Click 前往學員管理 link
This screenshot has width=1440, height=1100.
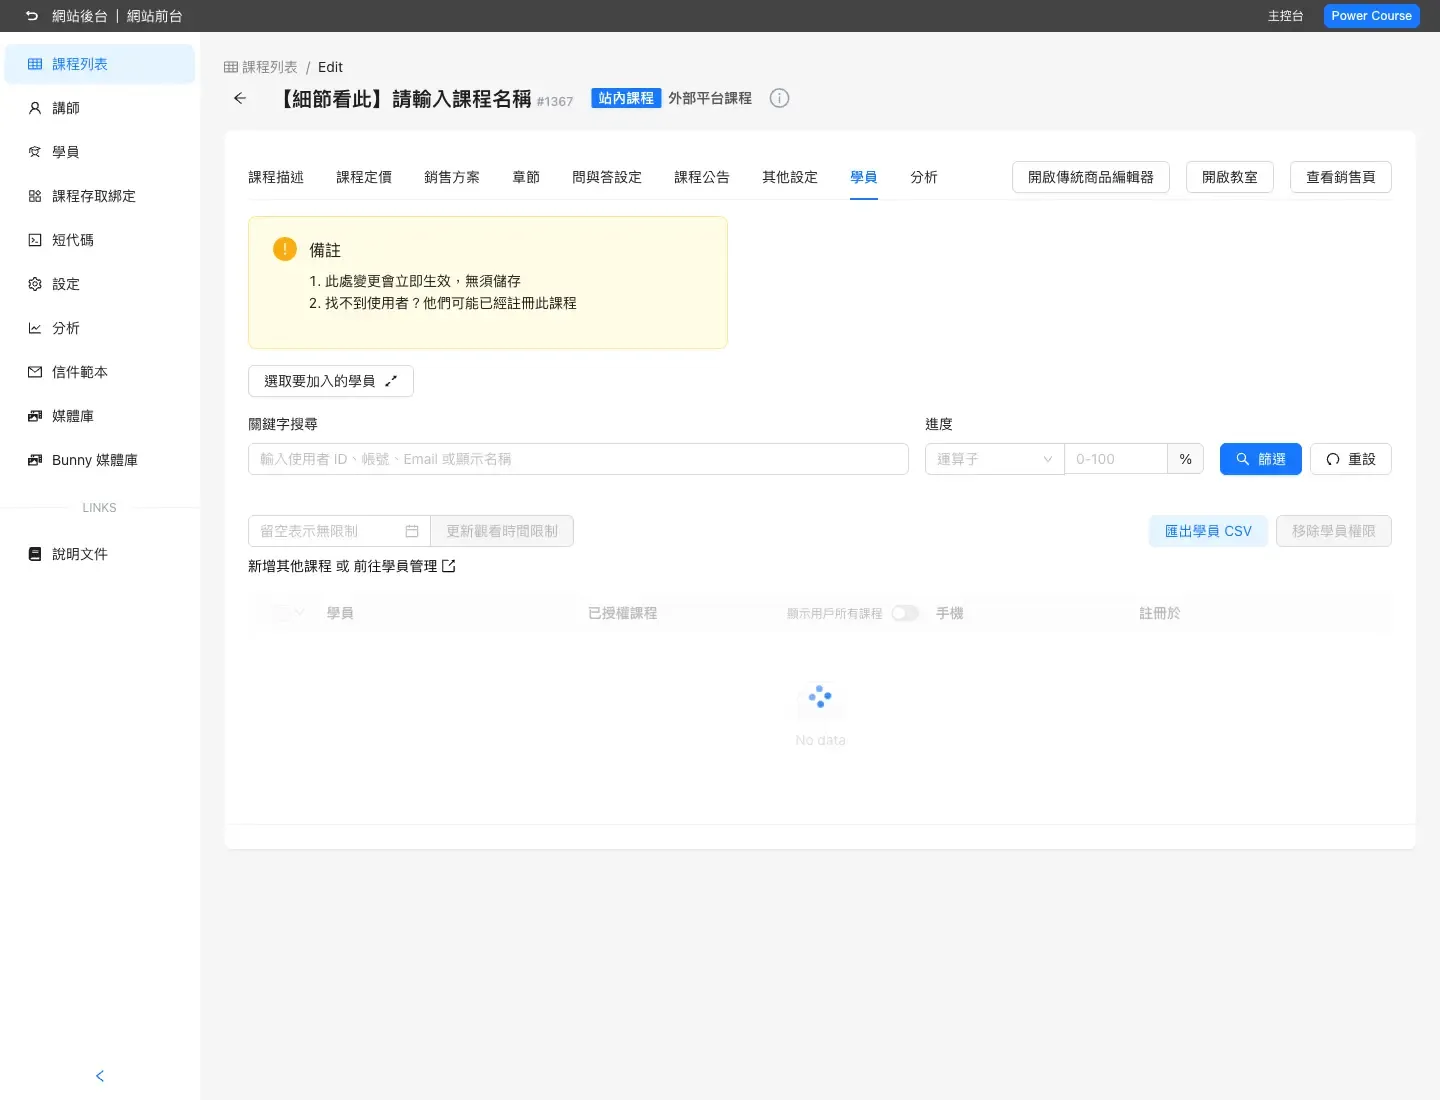(x=395, y=566)
